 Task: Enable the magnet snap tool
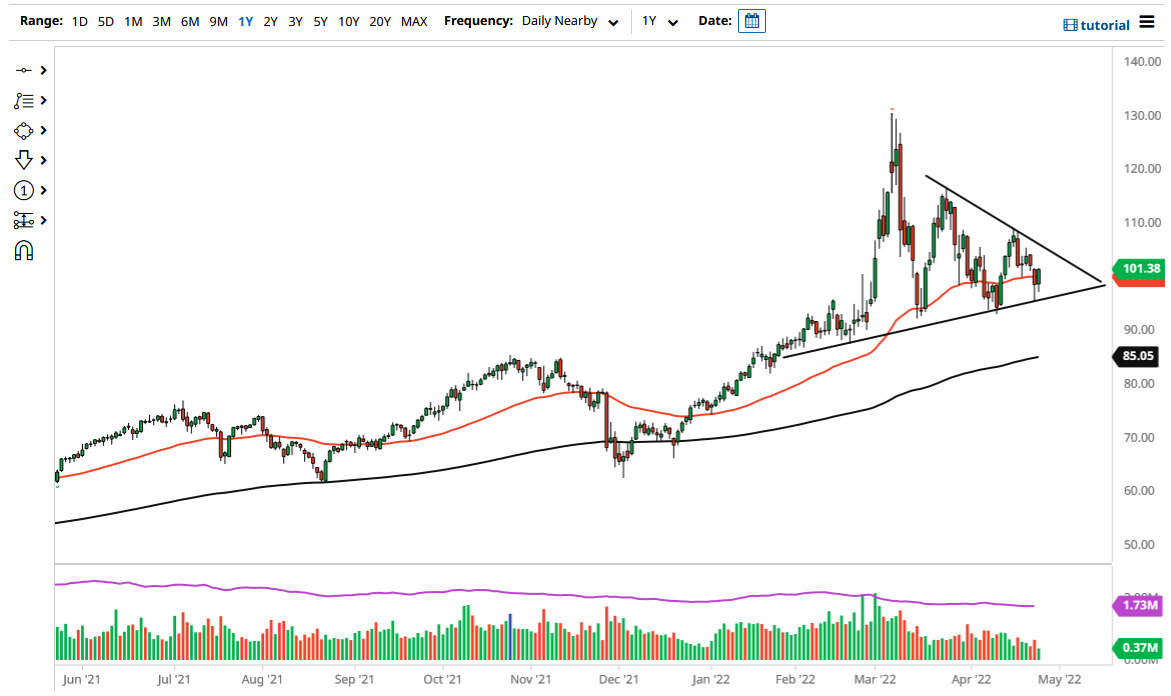pyautogui.click(x=25, y=250)
